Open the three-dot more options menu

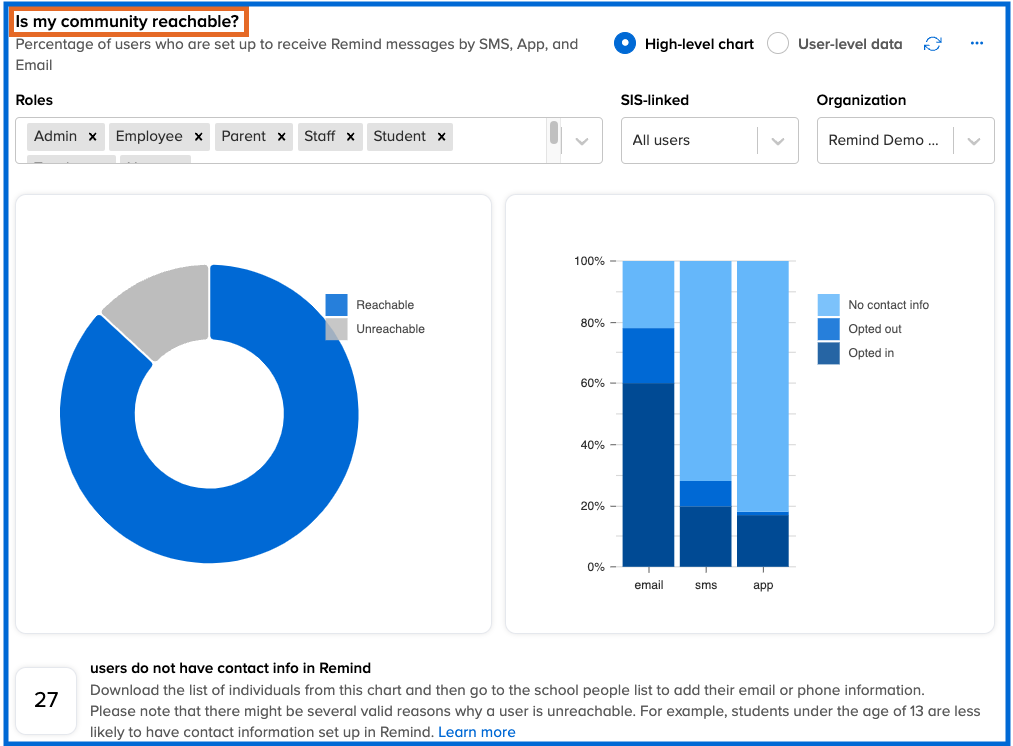point(977,44)
